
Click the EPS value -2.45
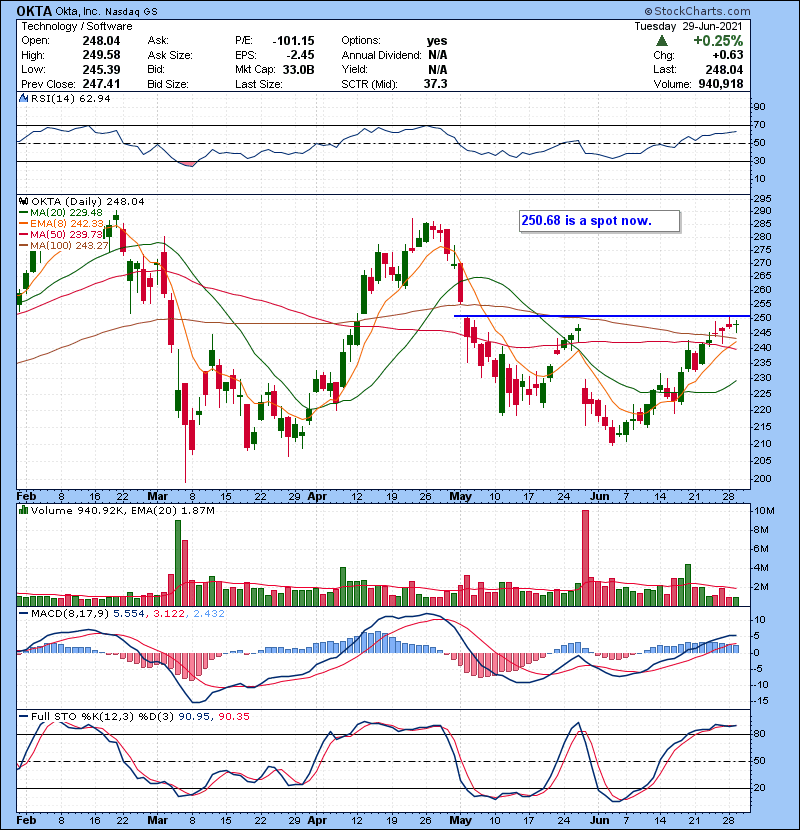point(300,55)
